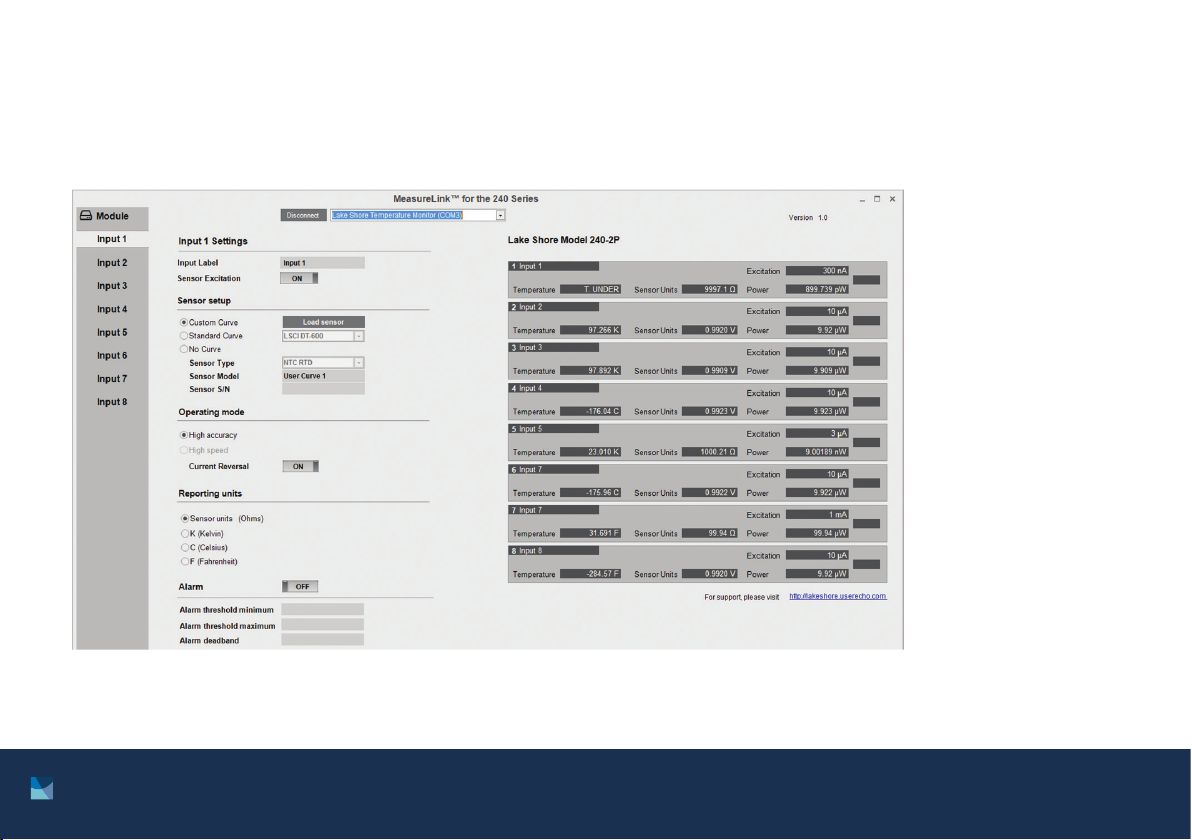Select C (Celsius) reporting units
This screenshot has width=1192, height=840.
185,547
